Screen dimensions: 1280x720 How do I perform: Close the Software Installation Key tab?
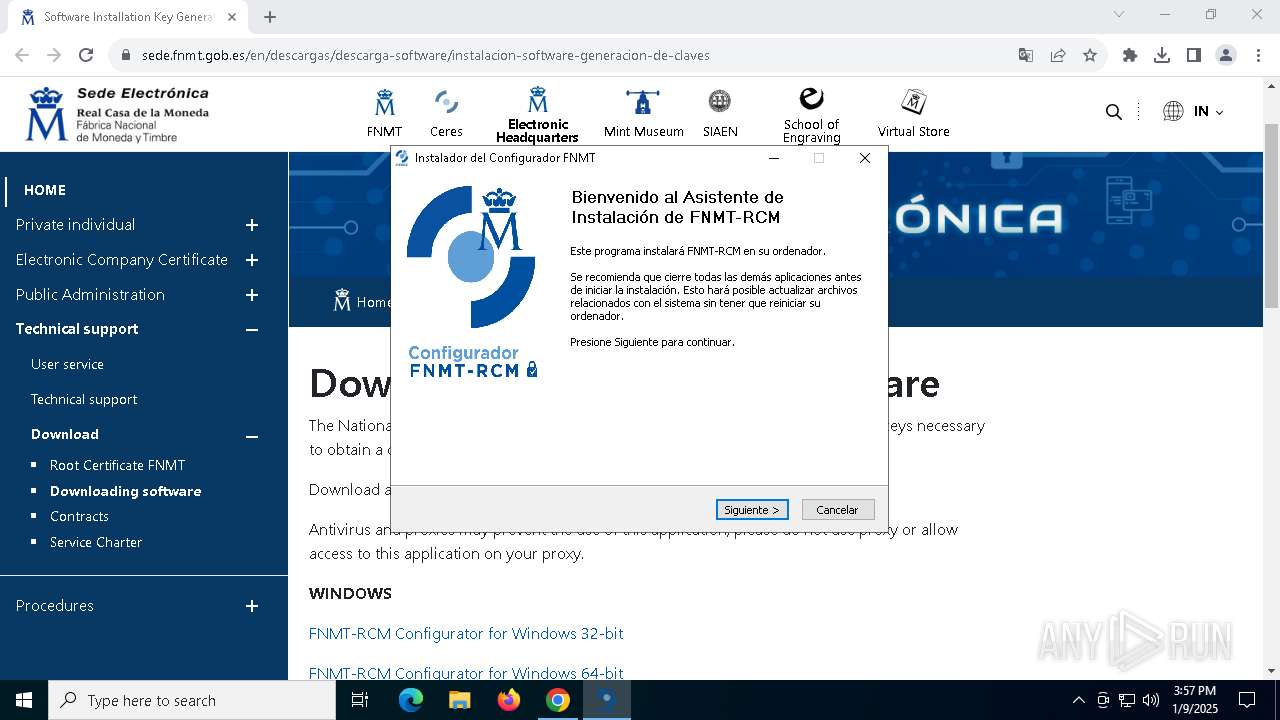click(232, 17)
